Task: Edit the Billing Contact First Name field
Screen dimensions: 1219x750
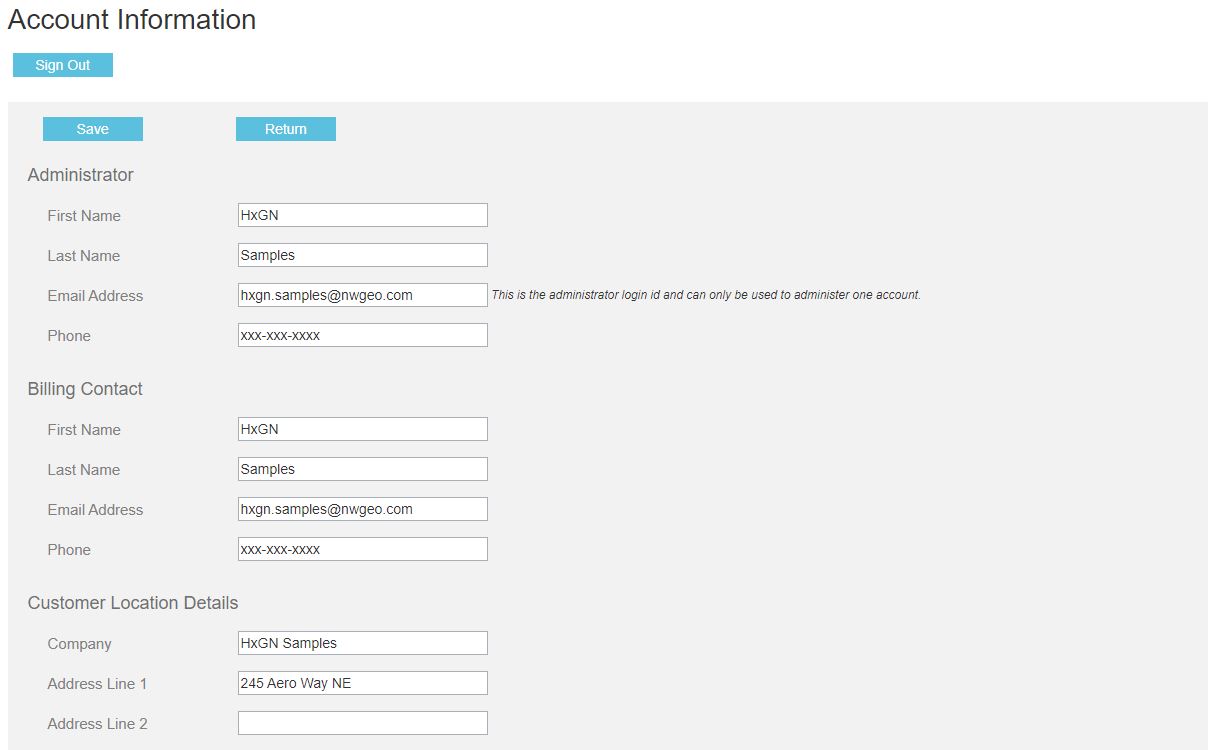Action: click(362, 429)
